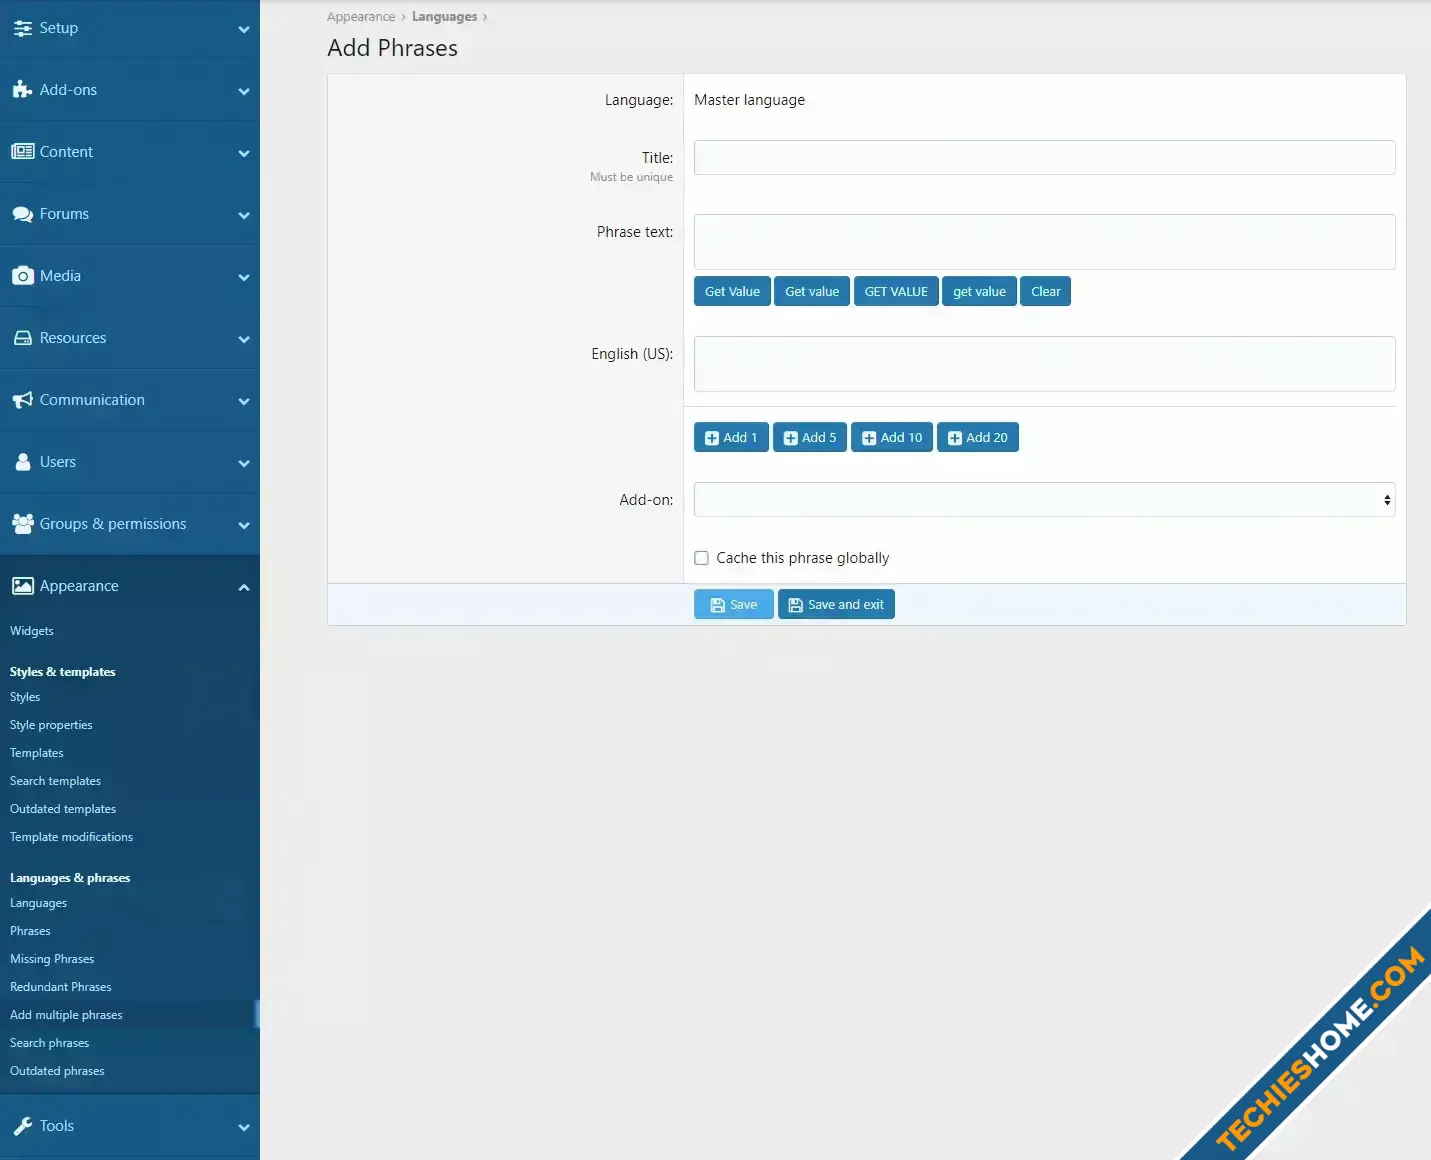
Task: Open Redundant Phrases
Action: click(61, 987)
